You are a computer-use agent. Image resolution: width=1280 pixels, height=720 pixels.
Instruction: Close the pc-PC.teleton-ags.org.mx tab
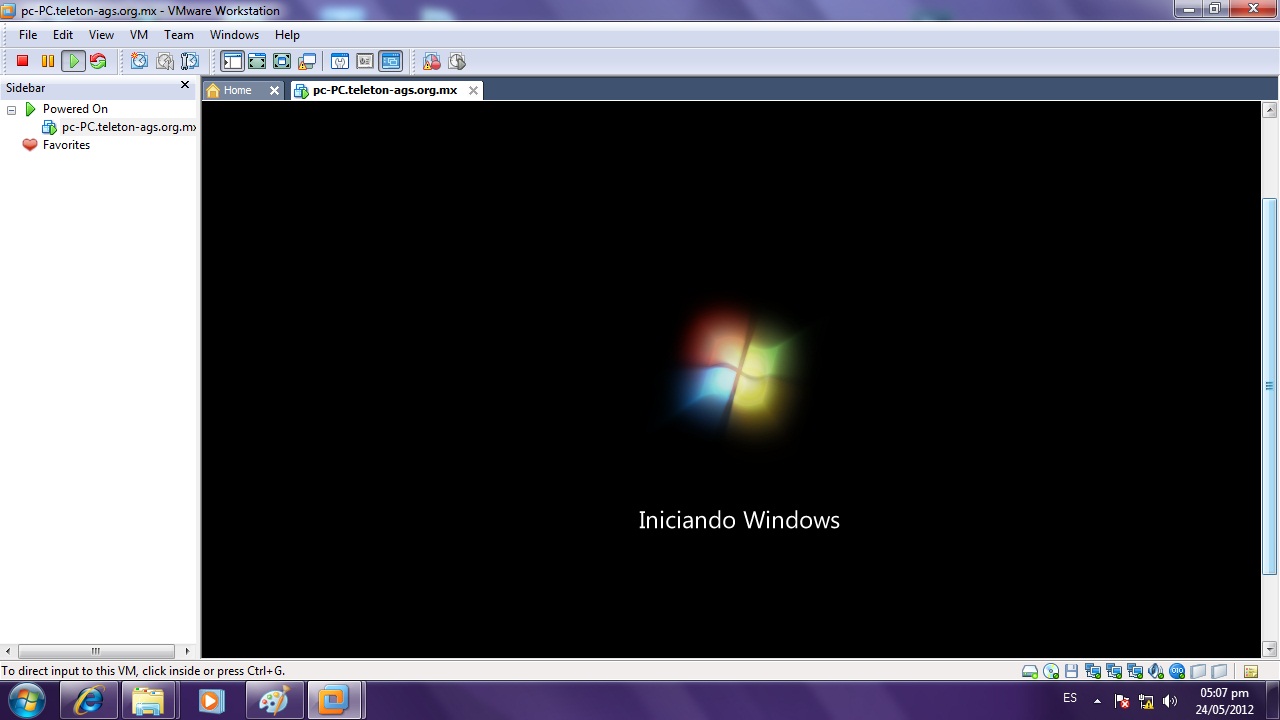(x=474, y=90)
